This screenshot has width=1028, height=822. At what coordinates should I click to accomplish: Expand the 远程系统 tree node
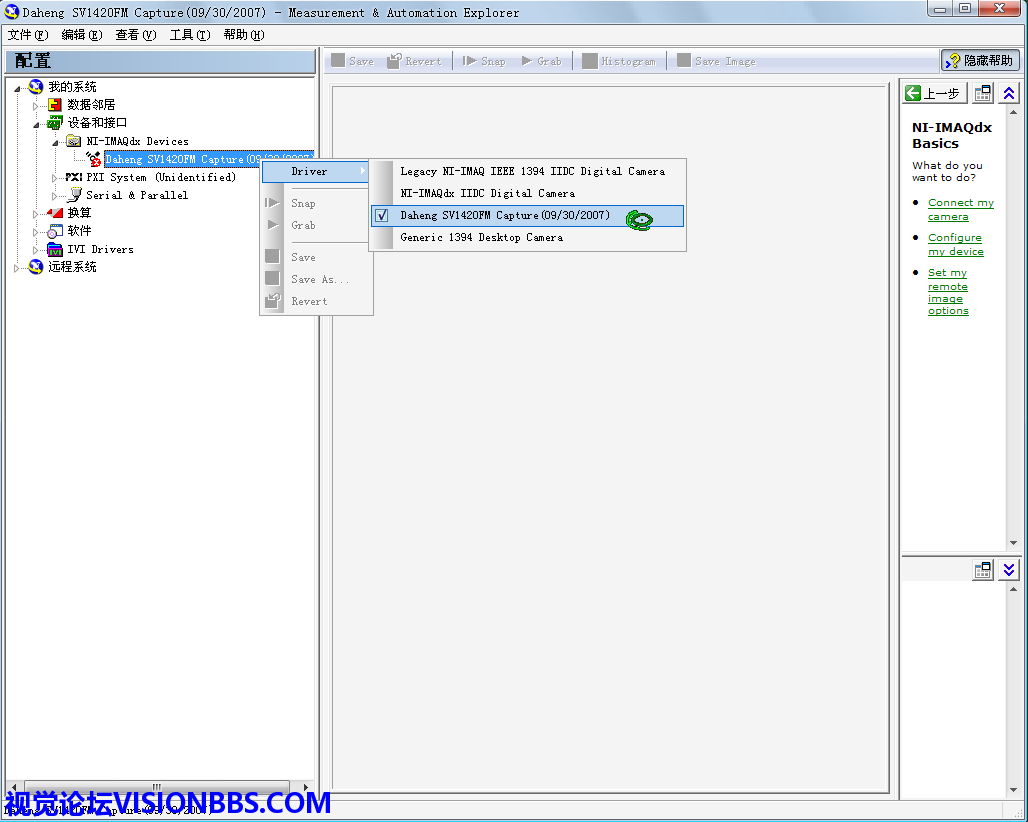click(18, 267)
